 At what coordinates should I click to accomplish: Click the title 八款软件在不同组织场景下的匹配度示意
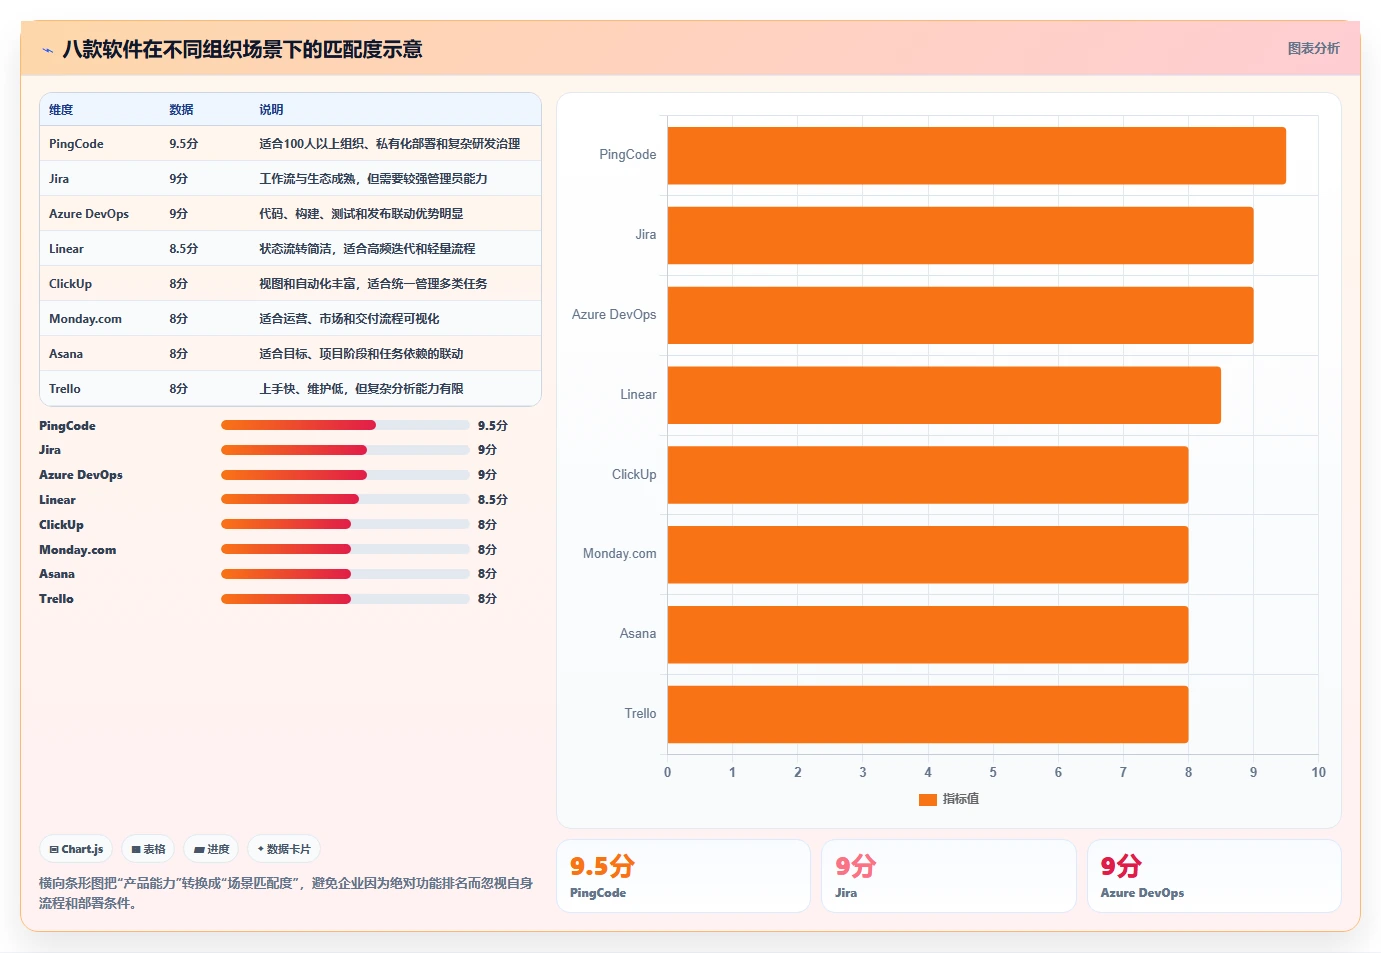242,50
